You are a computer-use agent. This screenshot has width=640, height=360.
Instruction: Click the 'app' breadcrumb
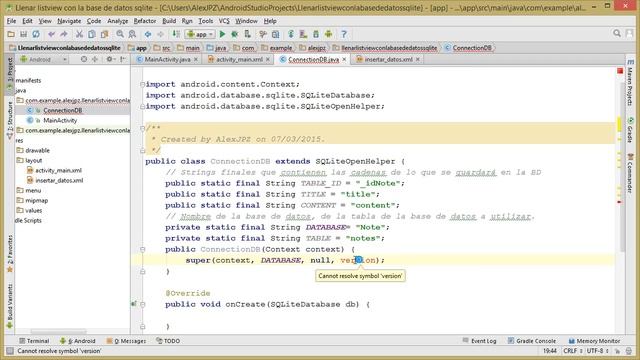138,48
